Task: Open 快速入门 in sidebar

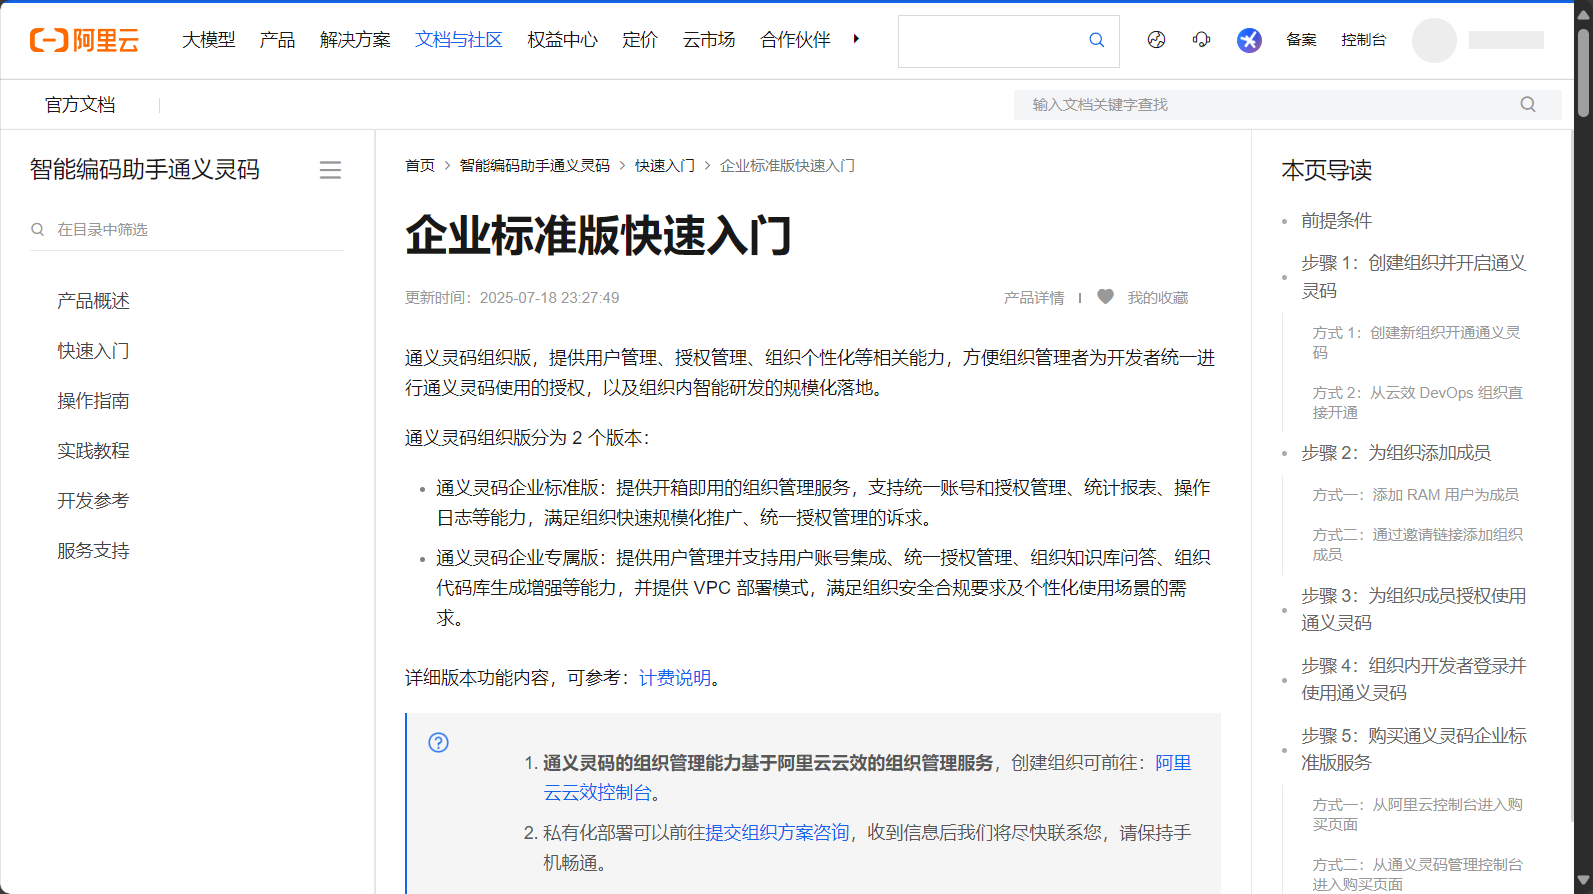Action: click(x=93, y=351)
